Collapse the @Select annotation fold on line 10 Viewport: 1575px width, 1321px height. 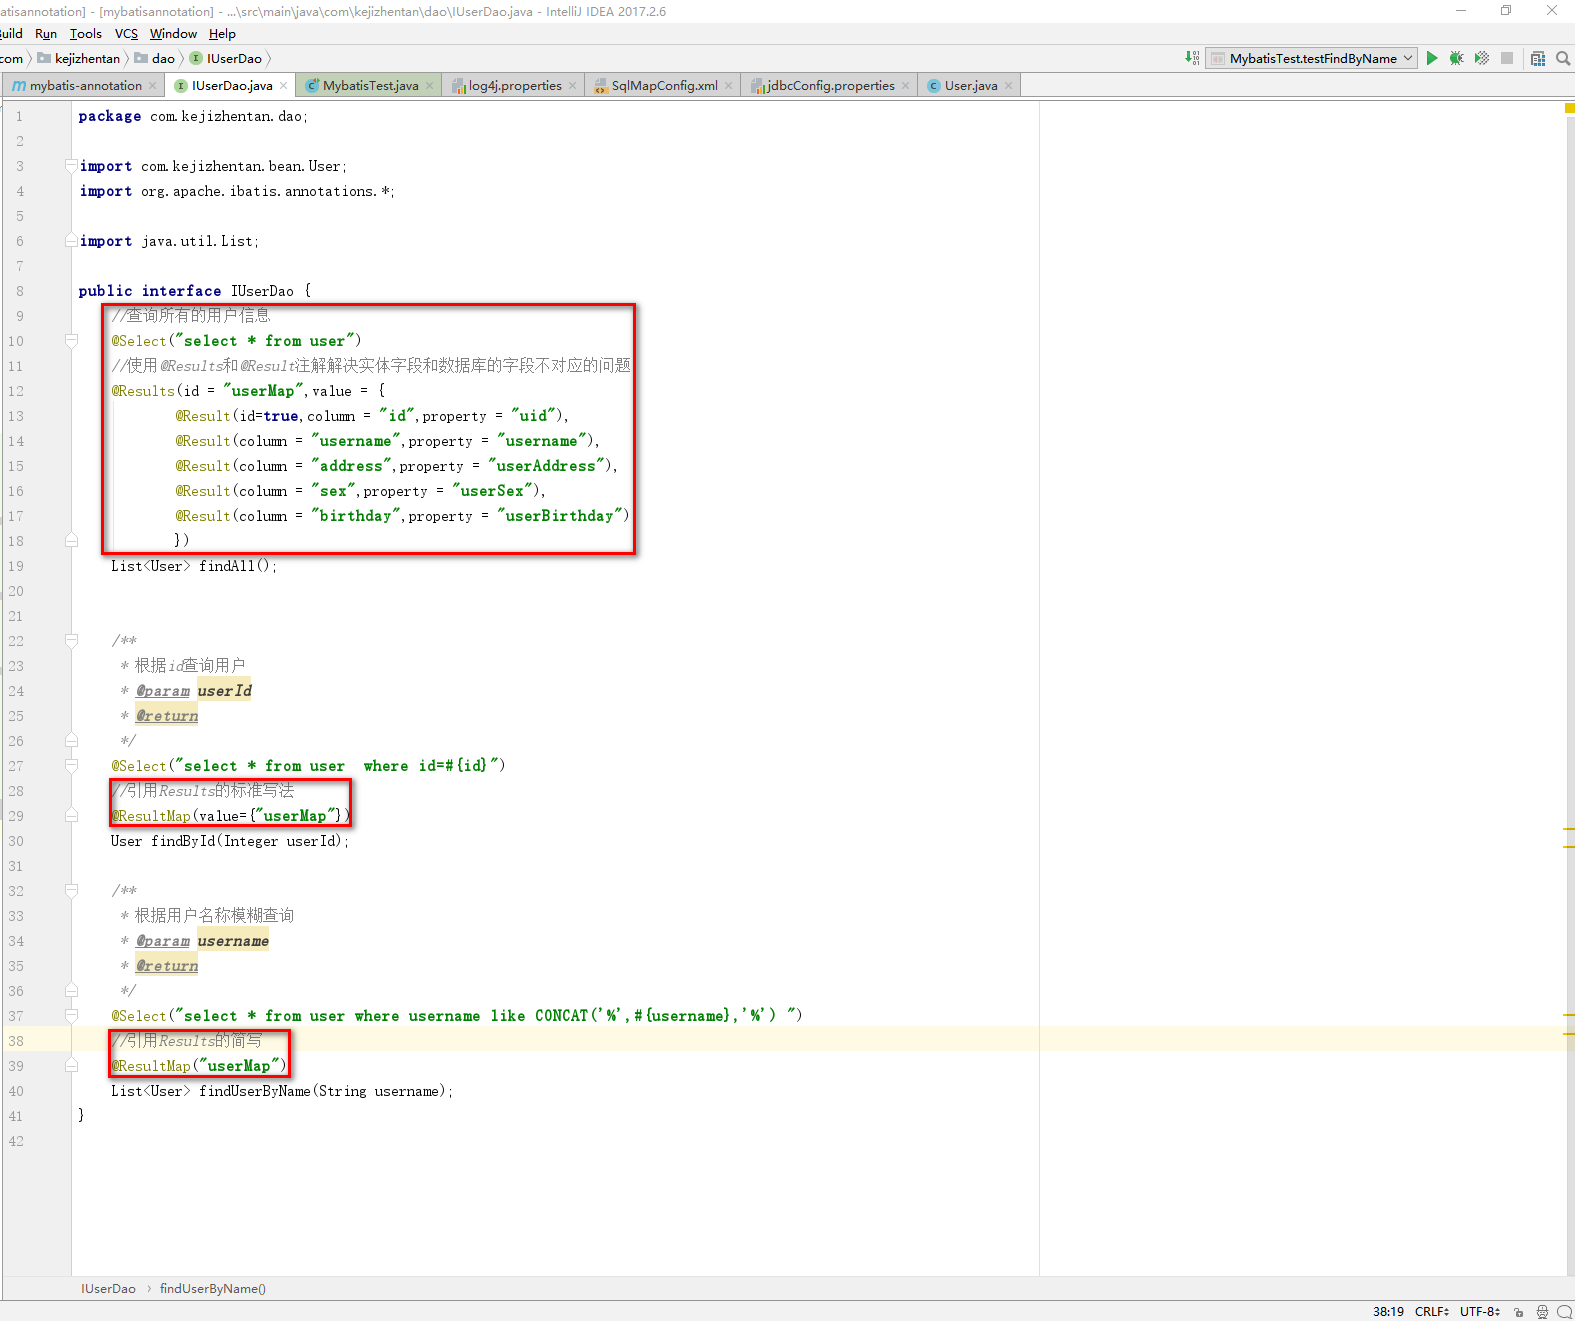(71, 340)
